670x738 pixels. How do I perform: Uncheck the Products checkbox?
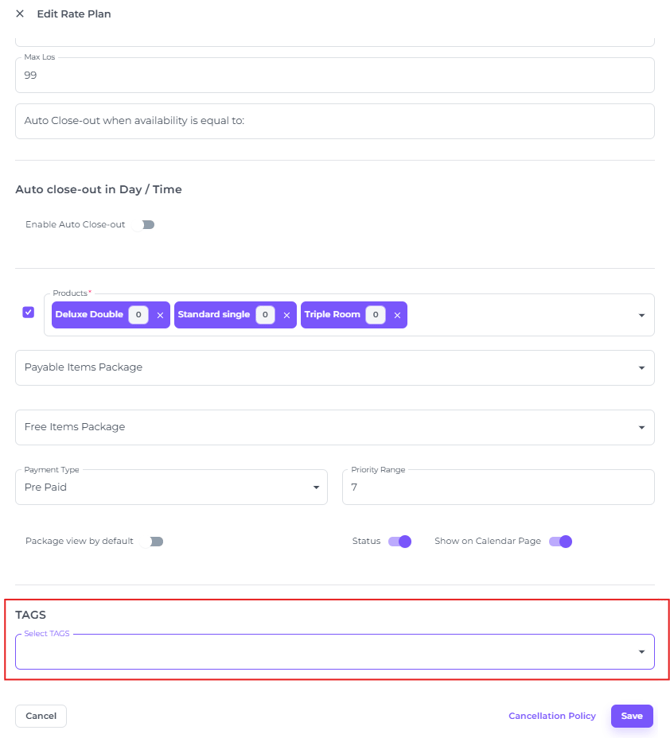[28, 312]
